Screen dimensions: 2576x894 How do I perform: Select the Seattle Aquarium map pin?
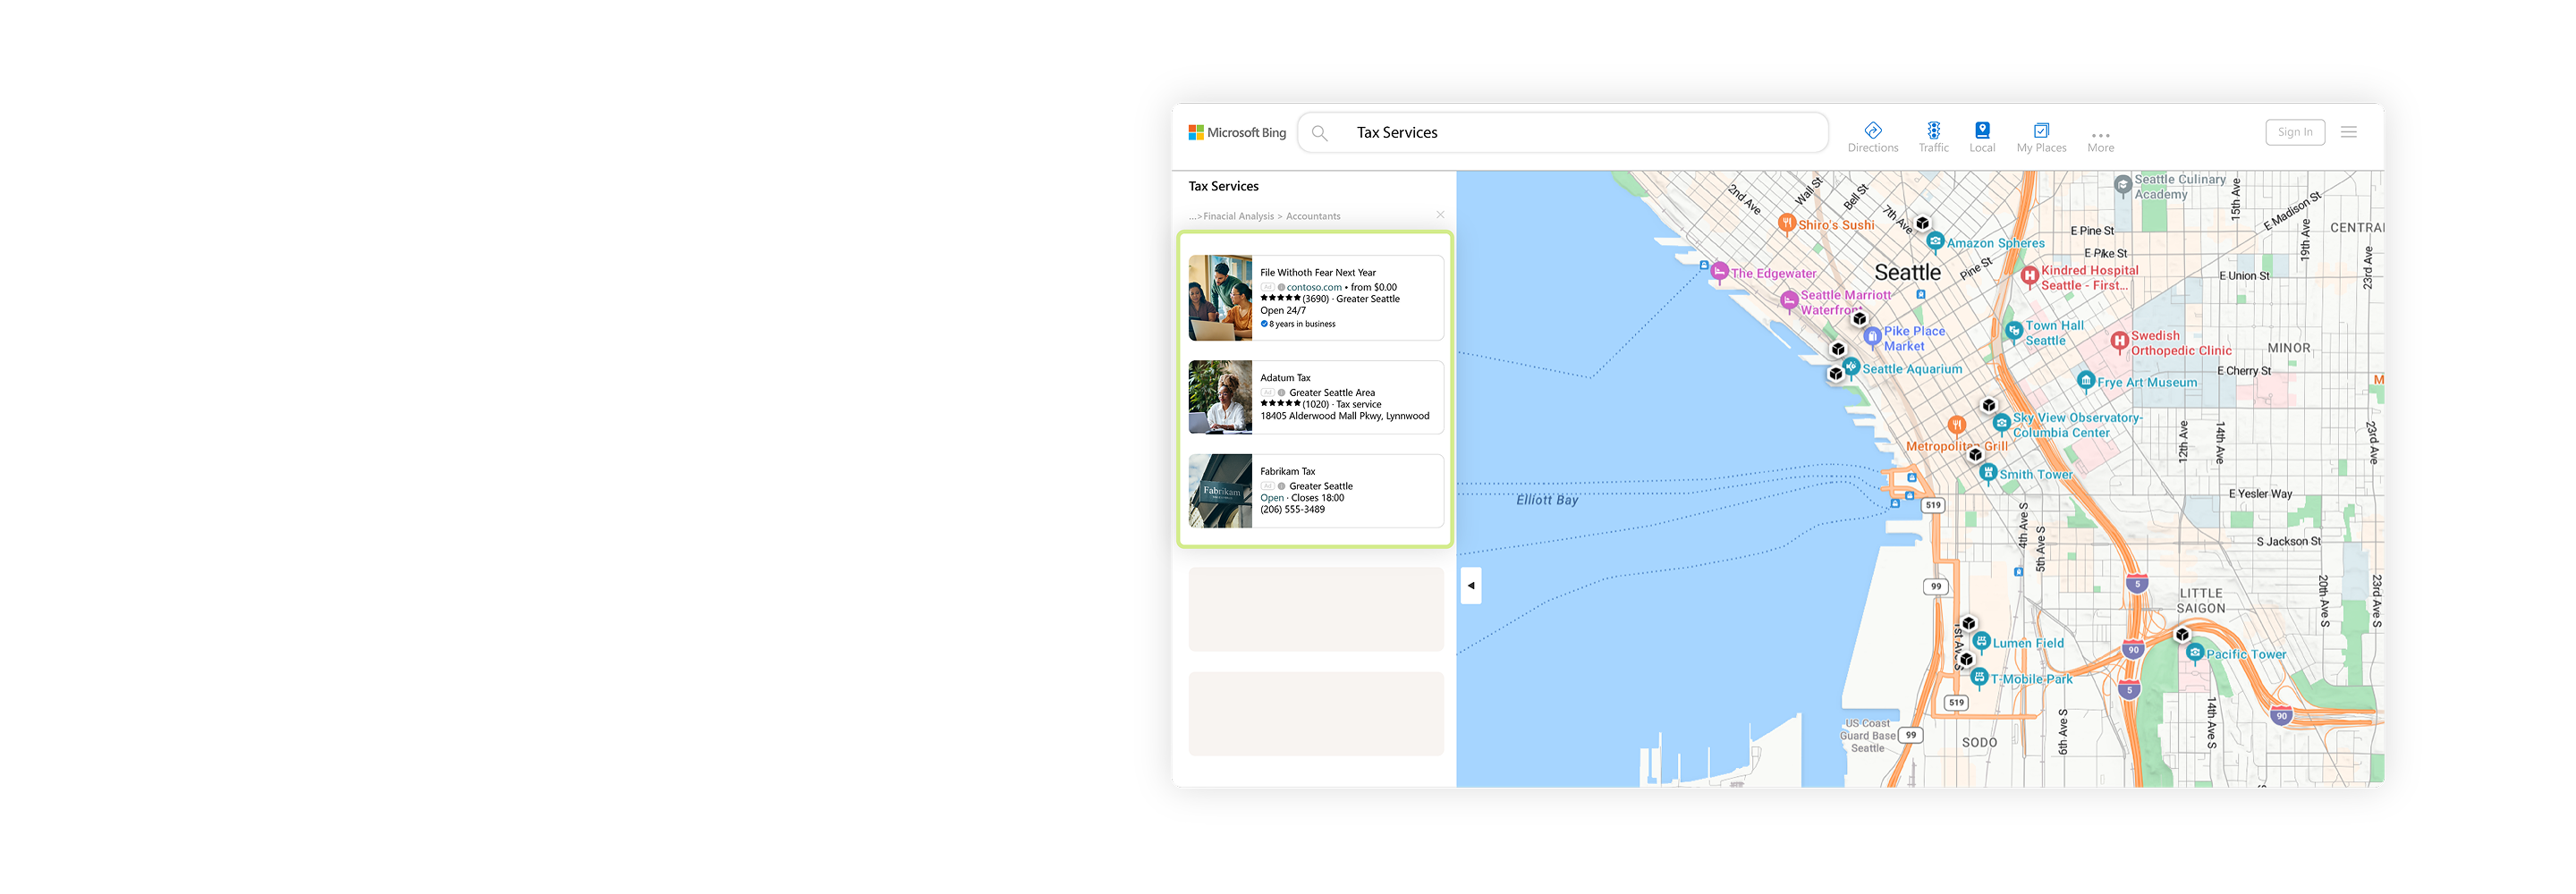tap(1851, 367)
